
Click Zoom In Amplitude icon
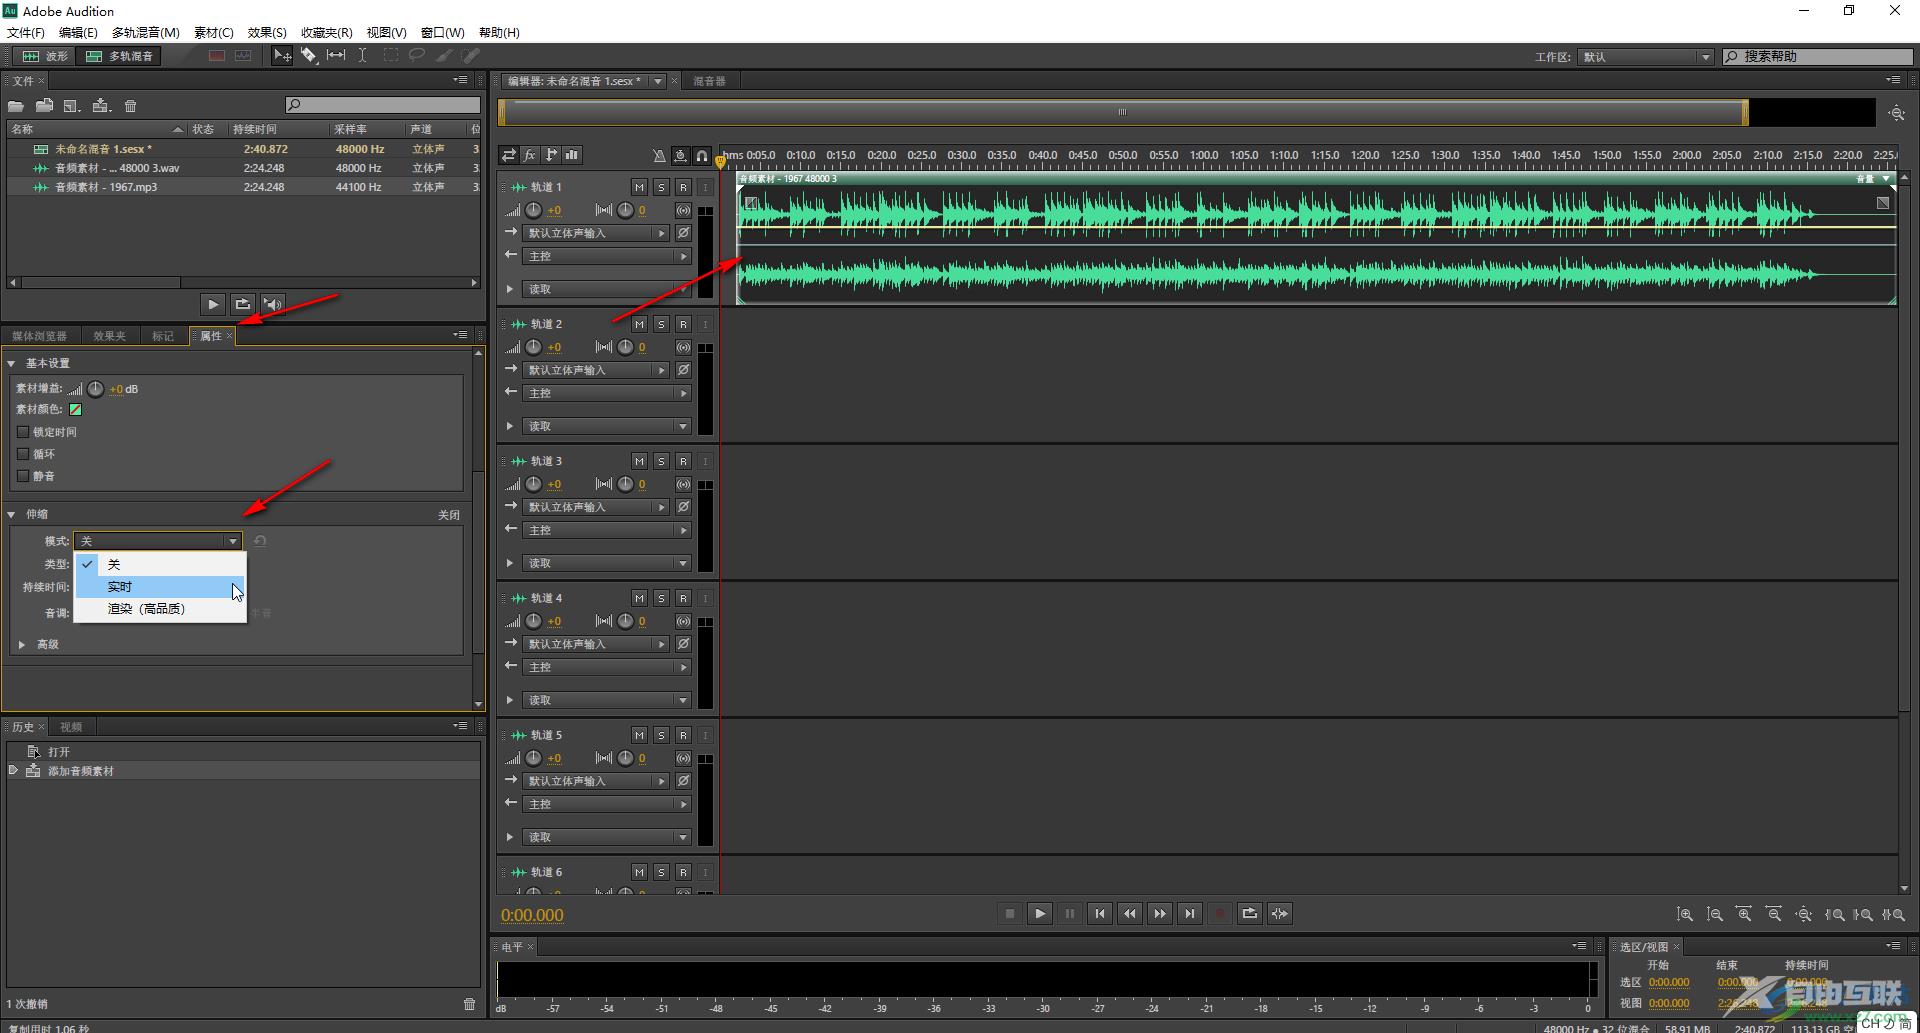click(x=1685, y=914)
